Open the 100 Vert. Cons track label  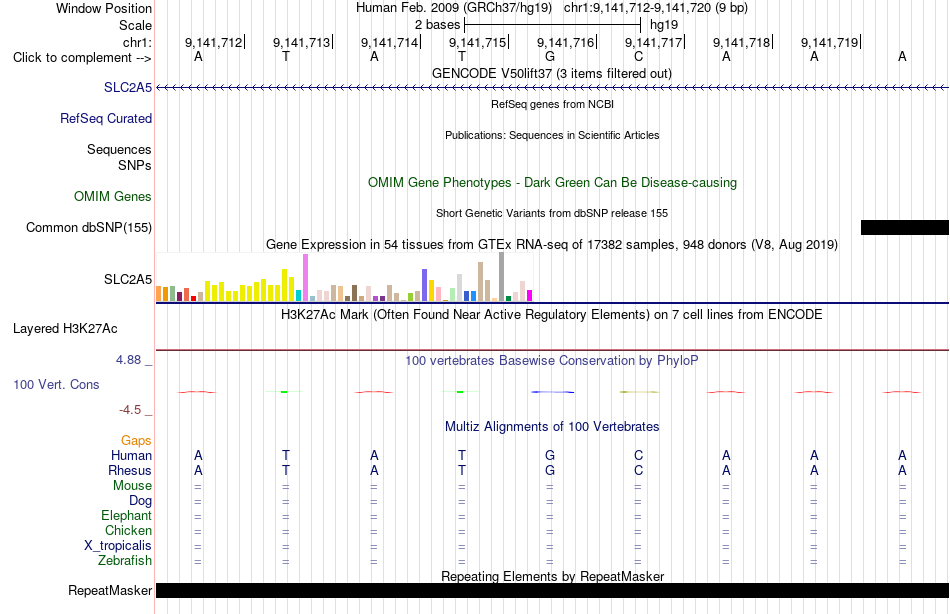pos(56,384)
